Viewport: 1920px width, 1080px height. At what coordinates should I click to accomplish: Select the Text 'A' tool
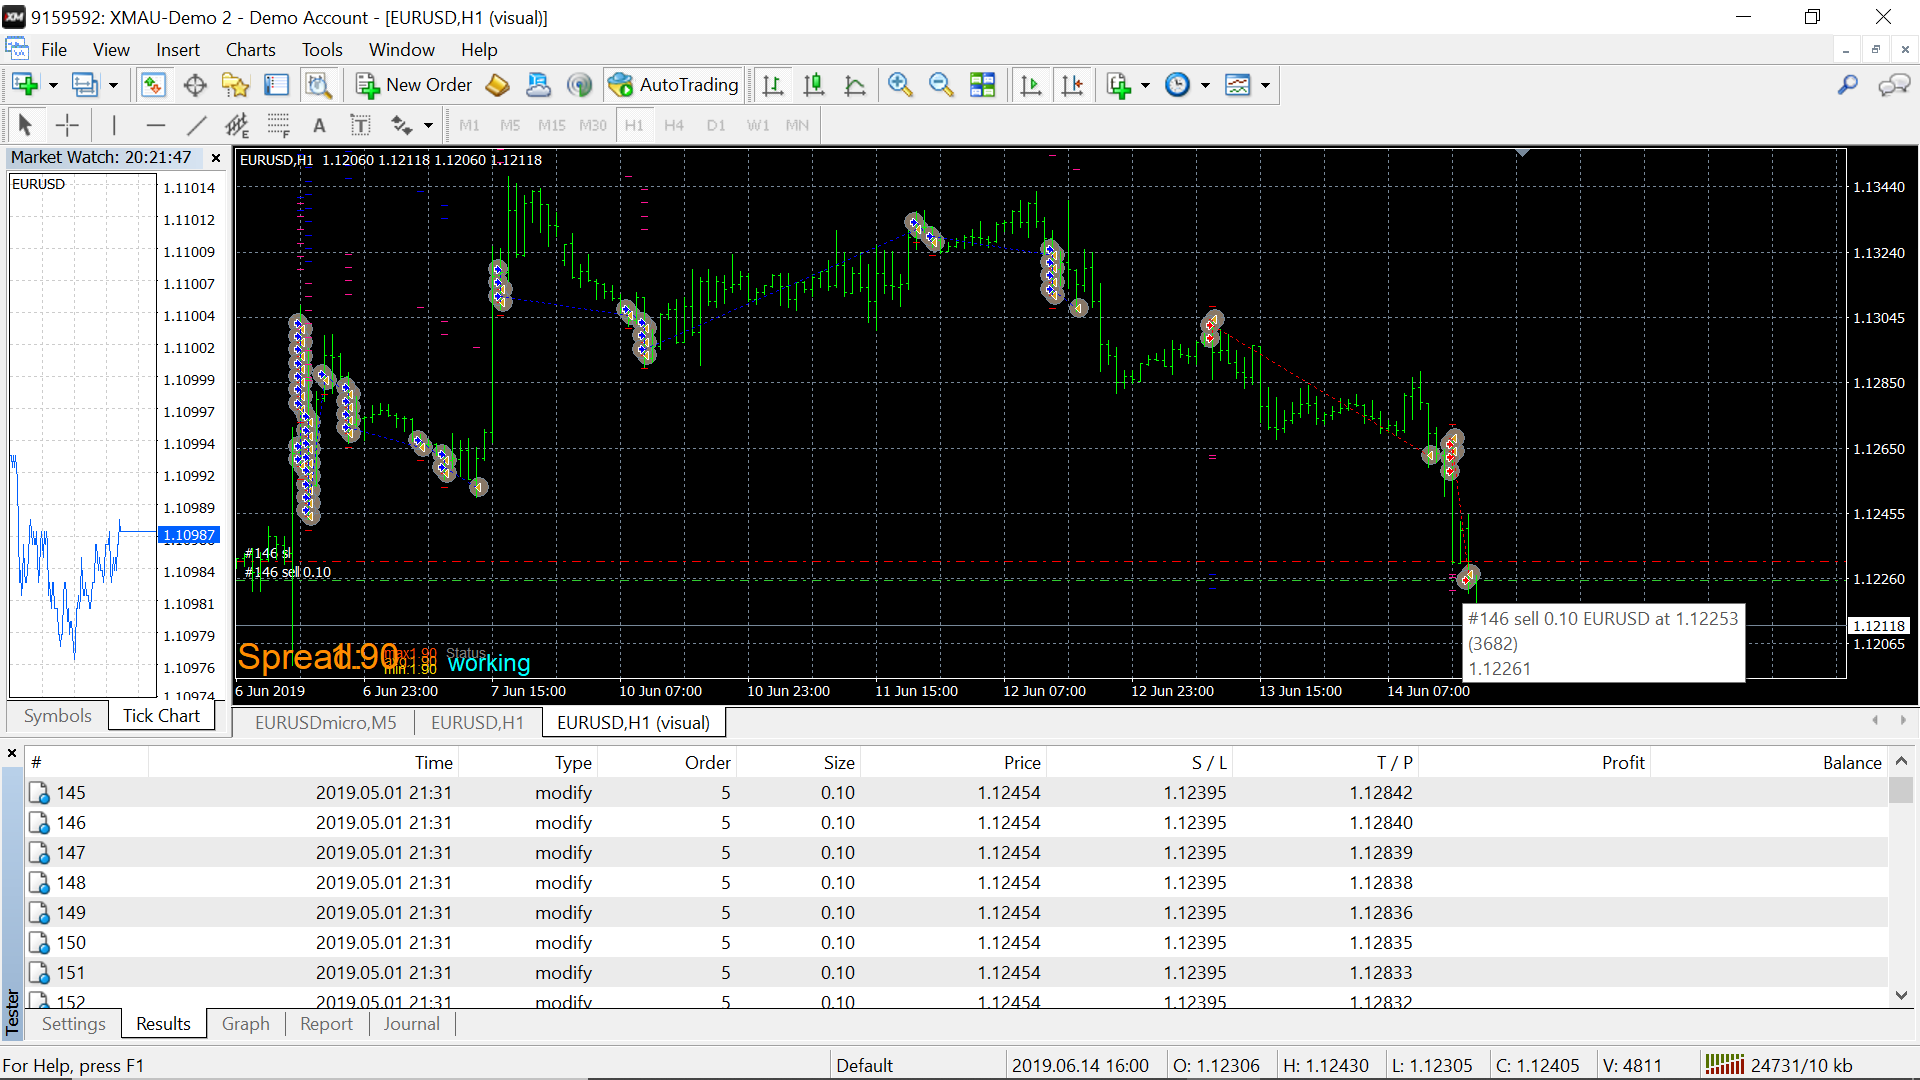(x=319, y=125)
